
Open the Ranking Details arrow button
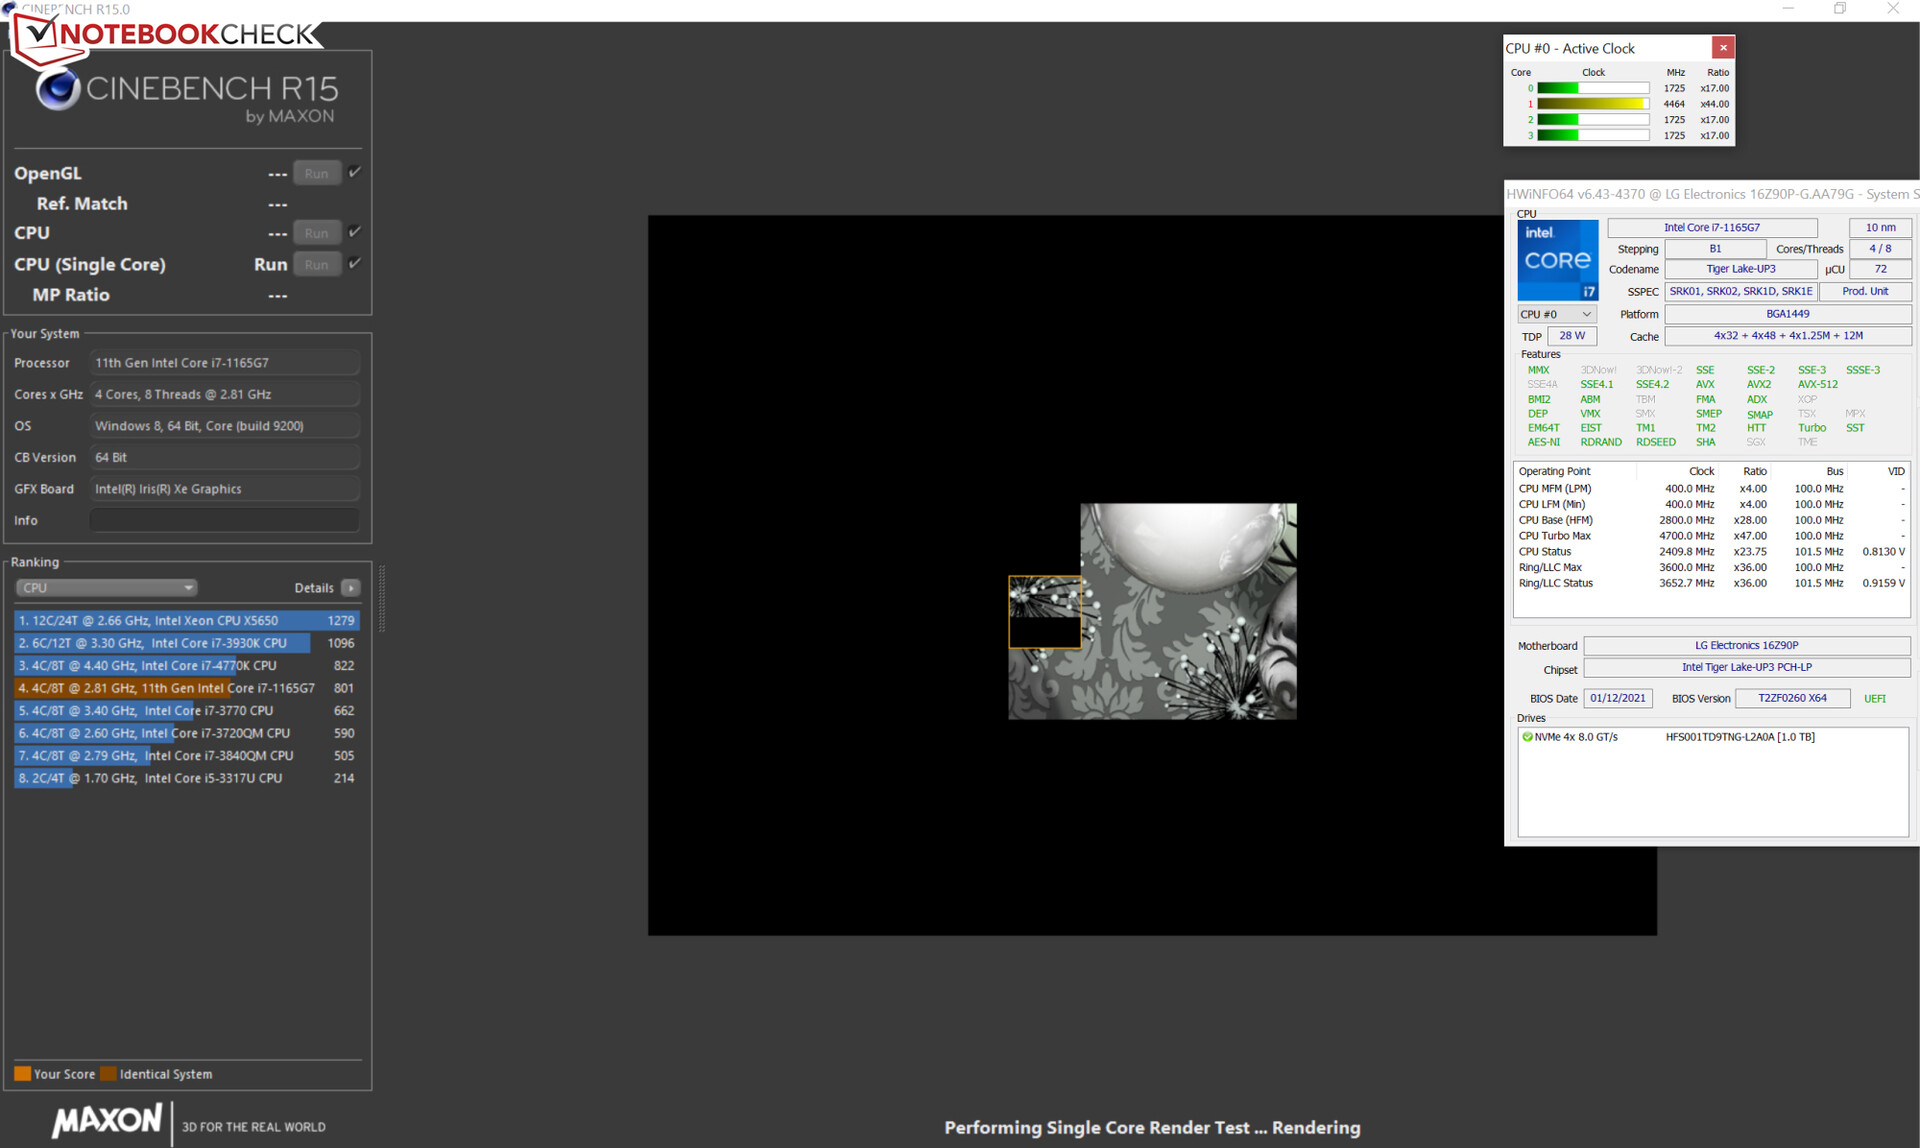click(x=350, y=588)
